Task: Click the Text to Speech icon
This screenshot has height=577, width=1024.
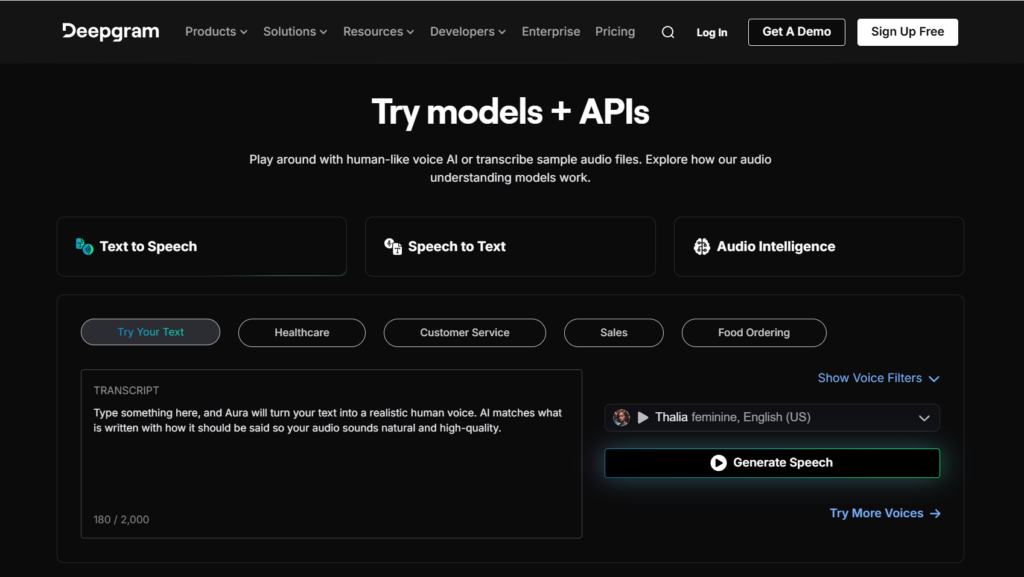Action: pyautogui.click(x=84, y=246)
